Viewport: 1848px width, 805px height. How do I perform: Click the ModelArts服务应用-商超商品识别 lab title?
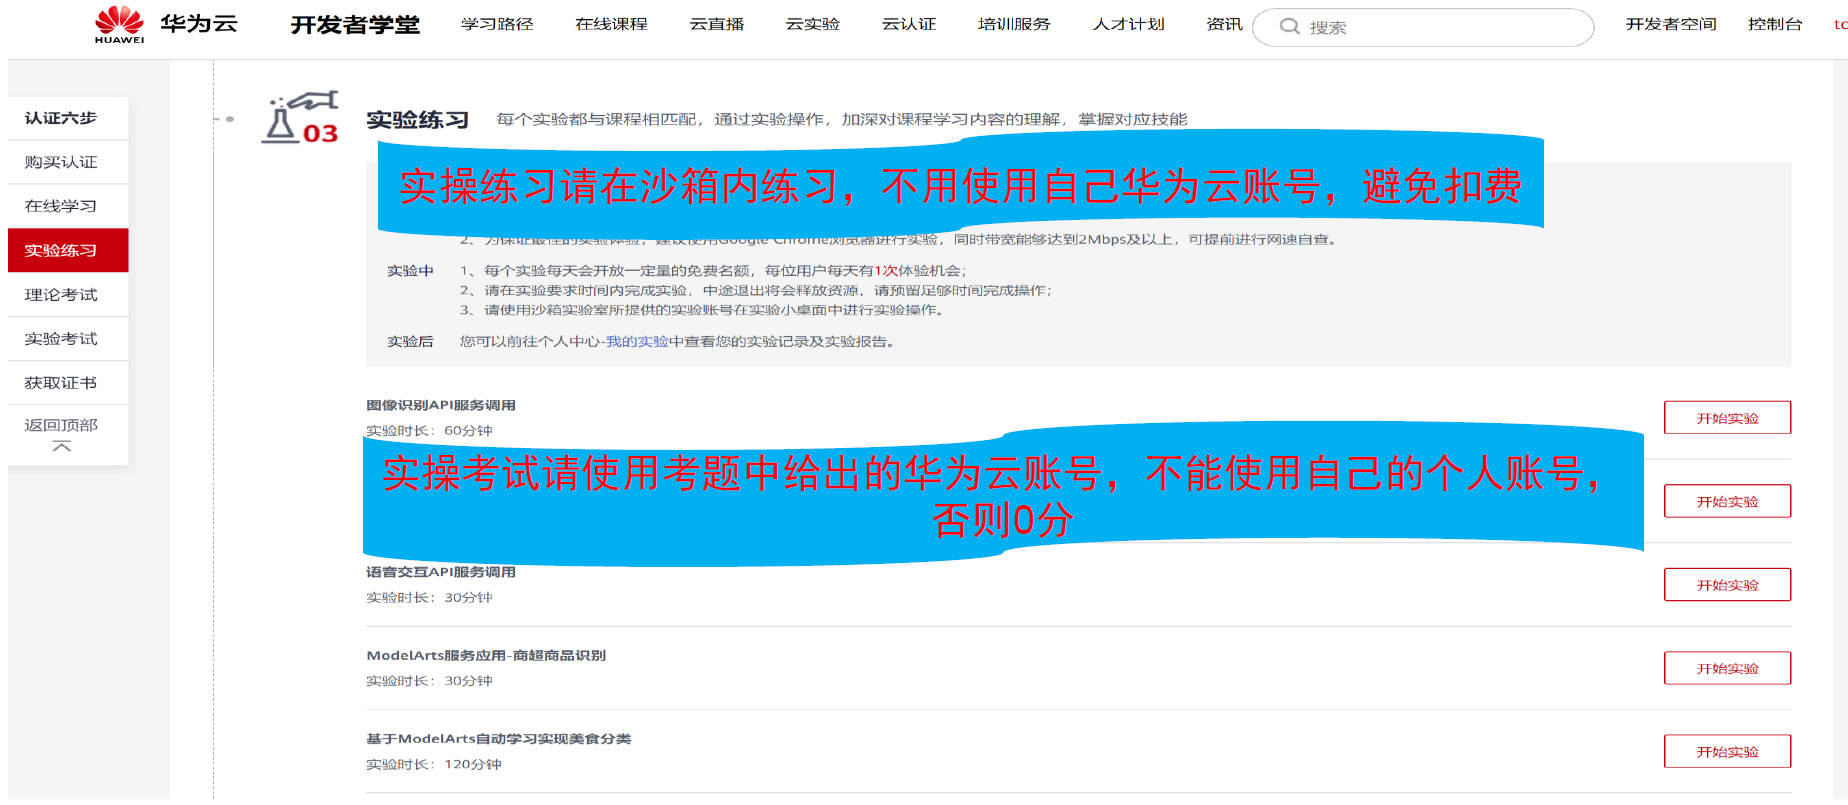point(486,656)
